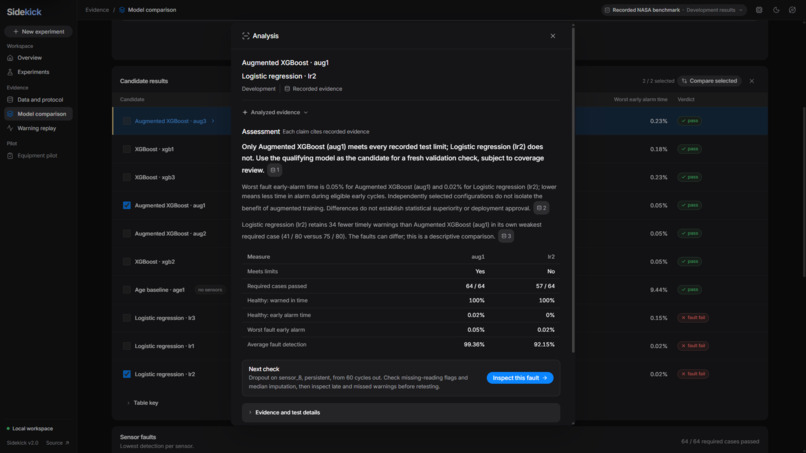Click the Recorded NASA benchmark dataset icon

pyautogui.click(x=607, y=10)
